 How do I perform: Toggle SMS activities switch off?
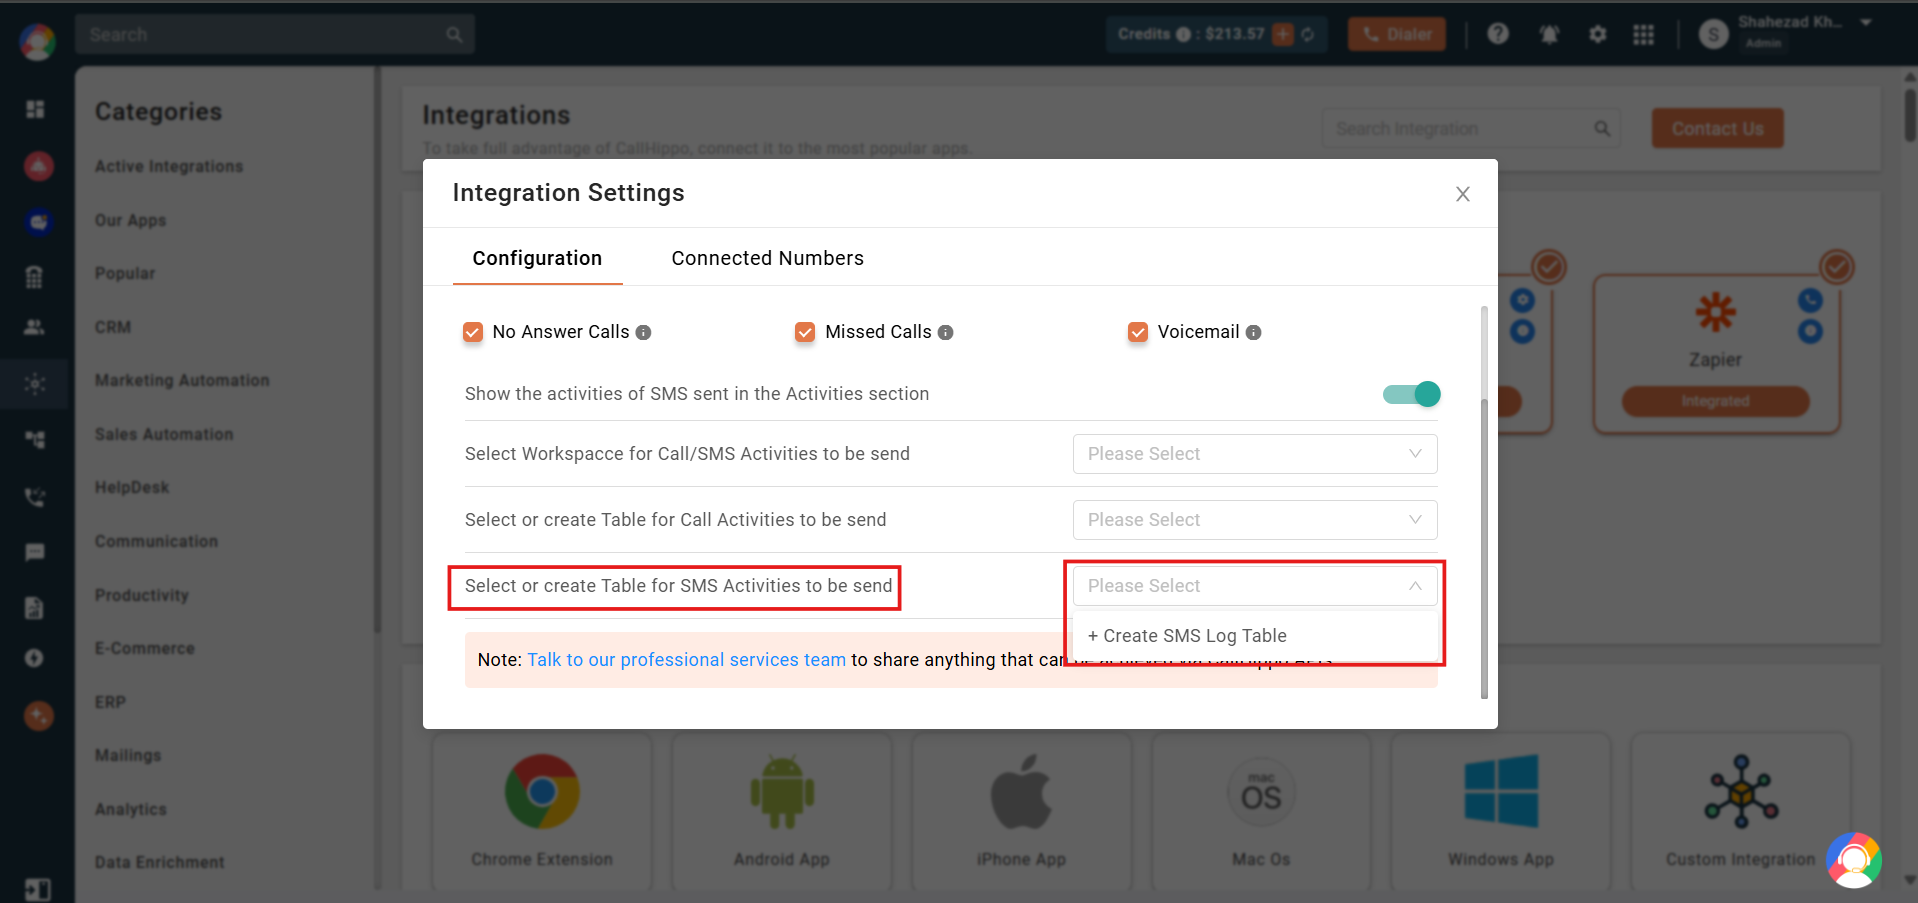click(1411, 394)
